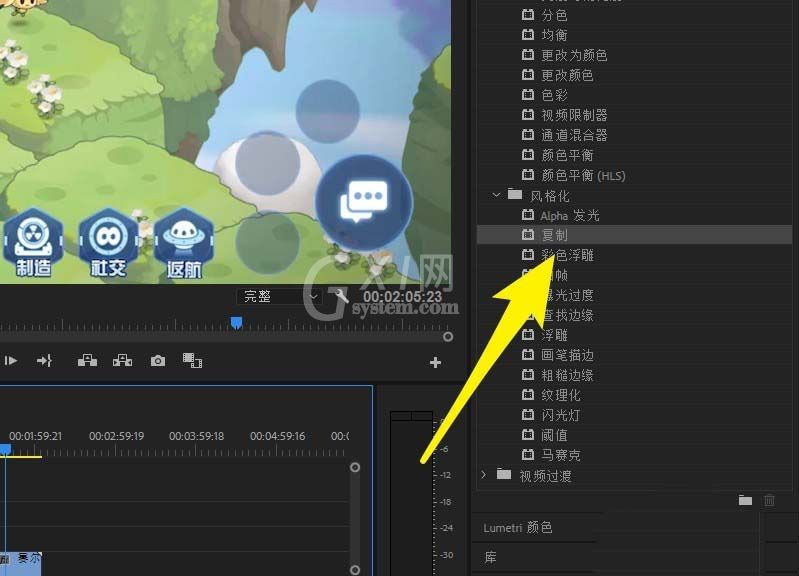Select the 更改为颜色 effect
The width and height of the screenshot is (799, 576).
click(x=574, y=55)
